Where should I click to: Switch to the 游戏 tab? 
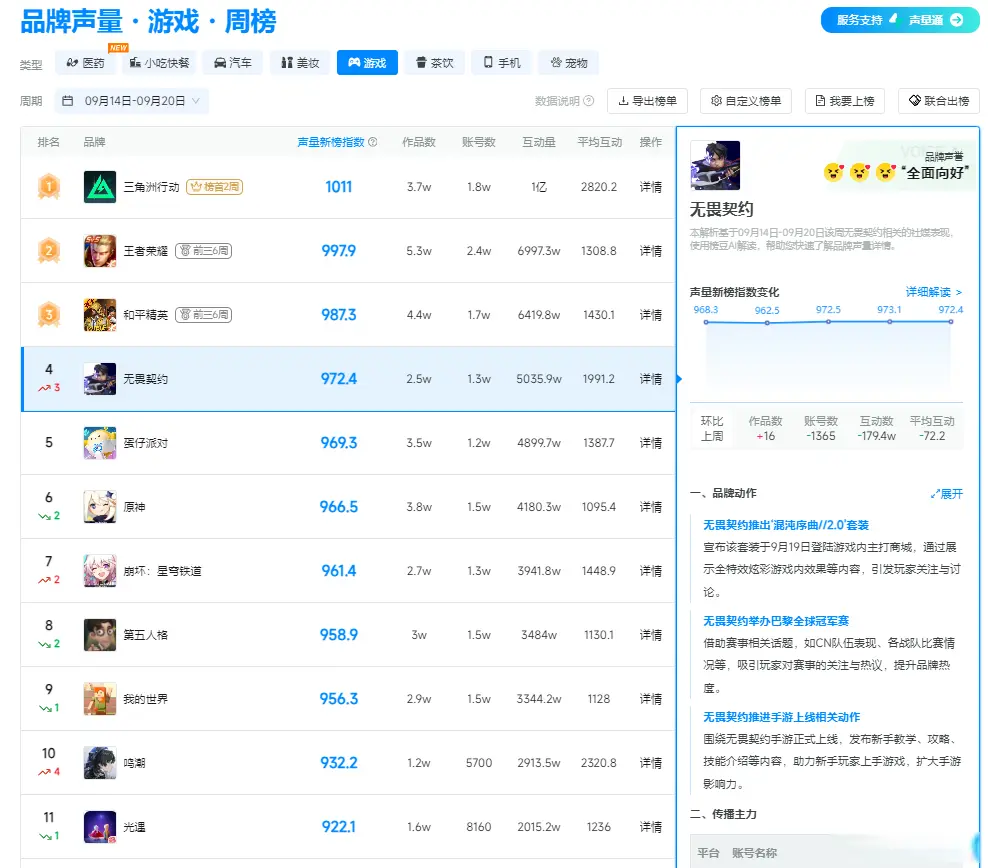(x=366, y=62)
